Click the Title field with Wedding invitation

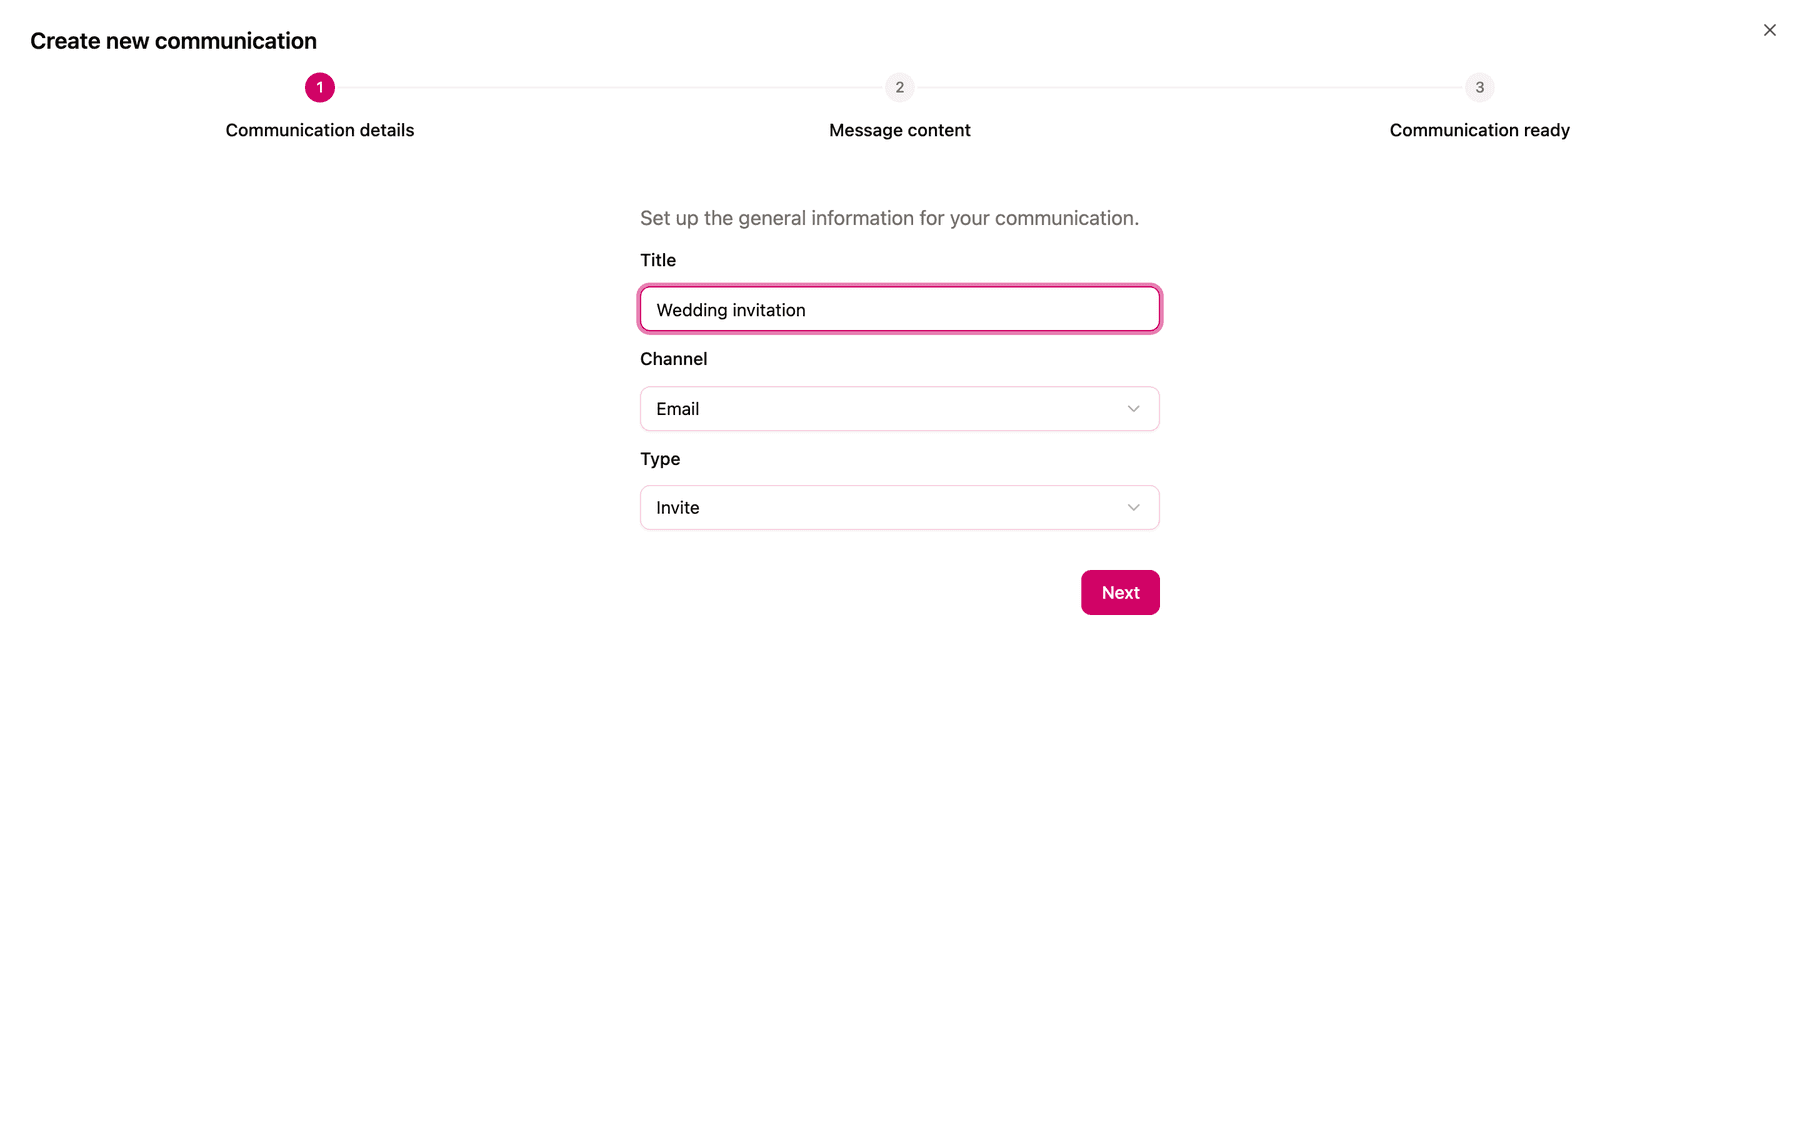click(x=900, y=309)
